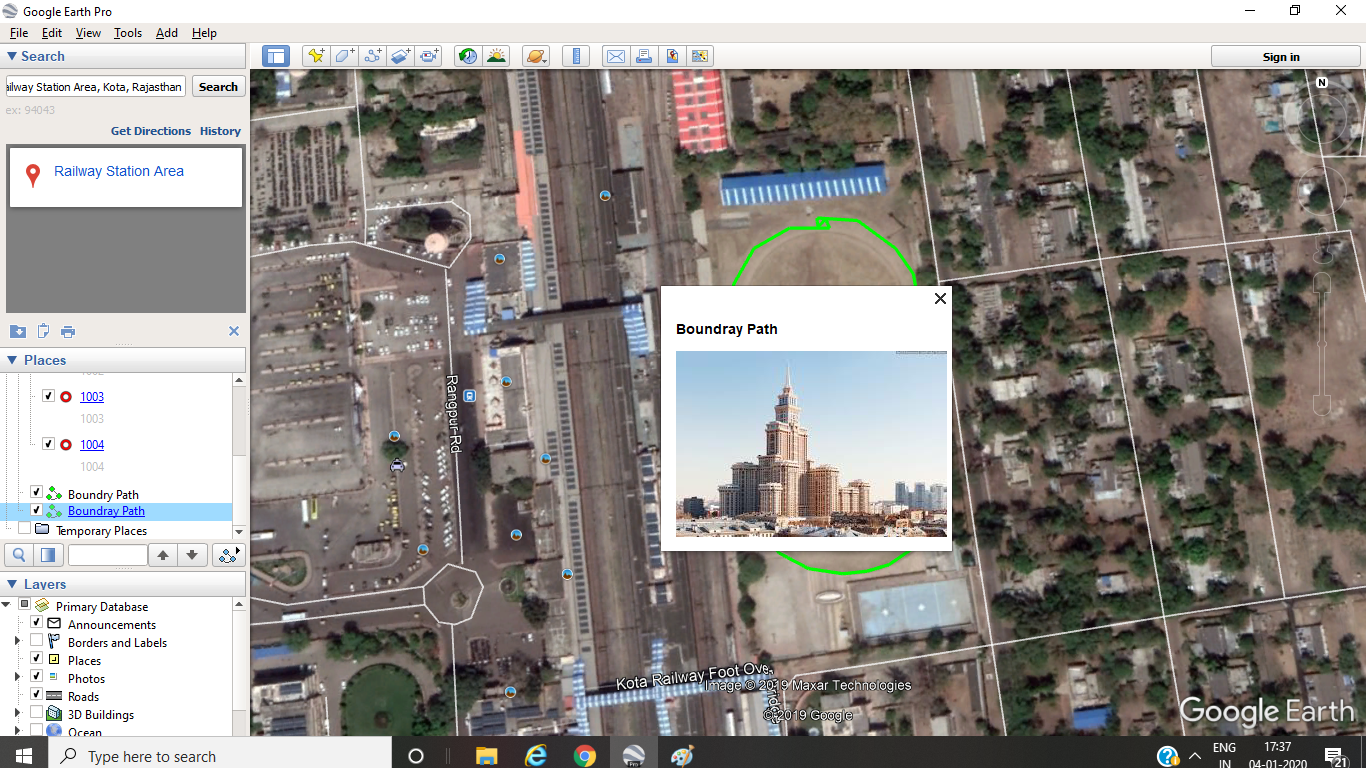Image resolution: width=1366 pixels, height=768 pixels.
Task: Collapse the Places panel header
Action: 12,360
